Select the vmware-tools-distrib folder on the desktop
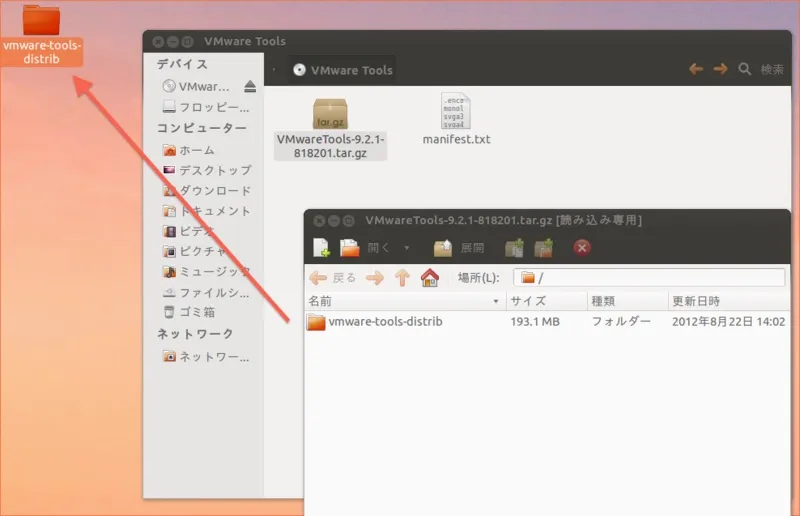 tap(41, 35)
